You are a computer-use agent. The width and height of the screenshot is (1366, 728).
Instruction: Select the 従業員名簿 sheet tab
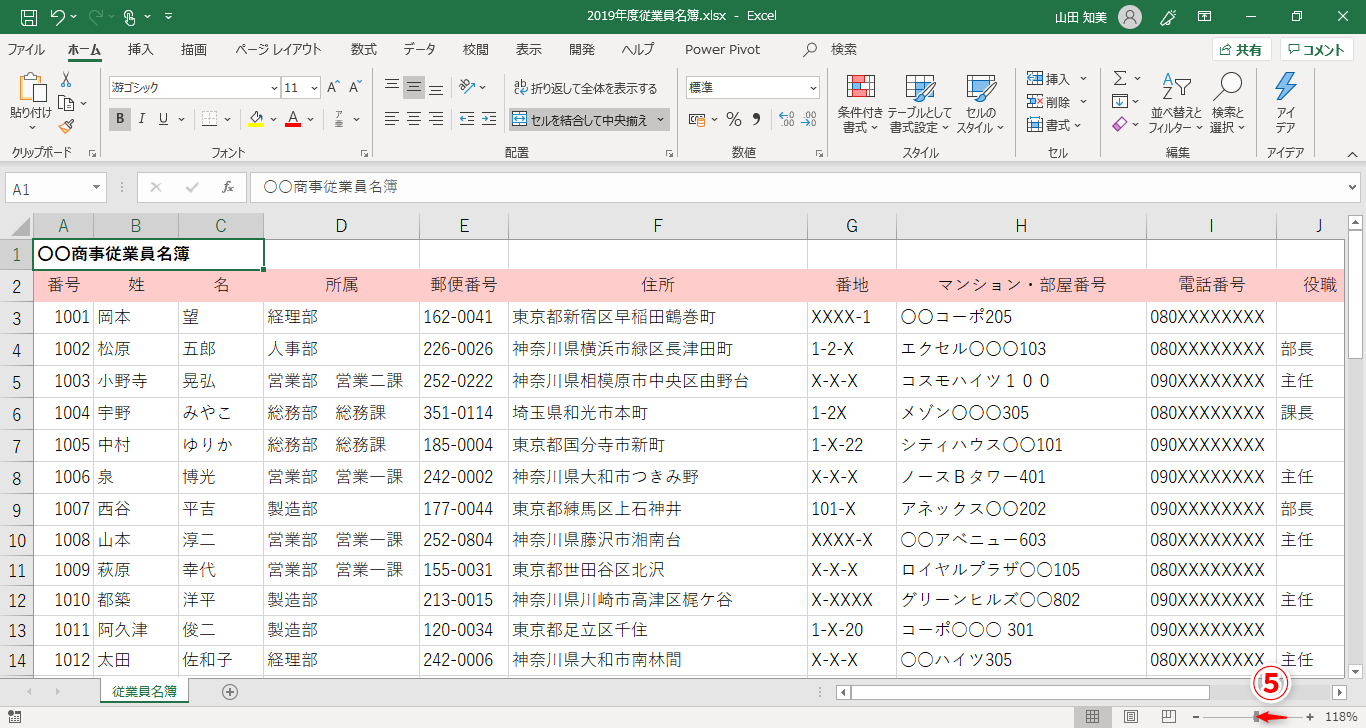[145, 691]
